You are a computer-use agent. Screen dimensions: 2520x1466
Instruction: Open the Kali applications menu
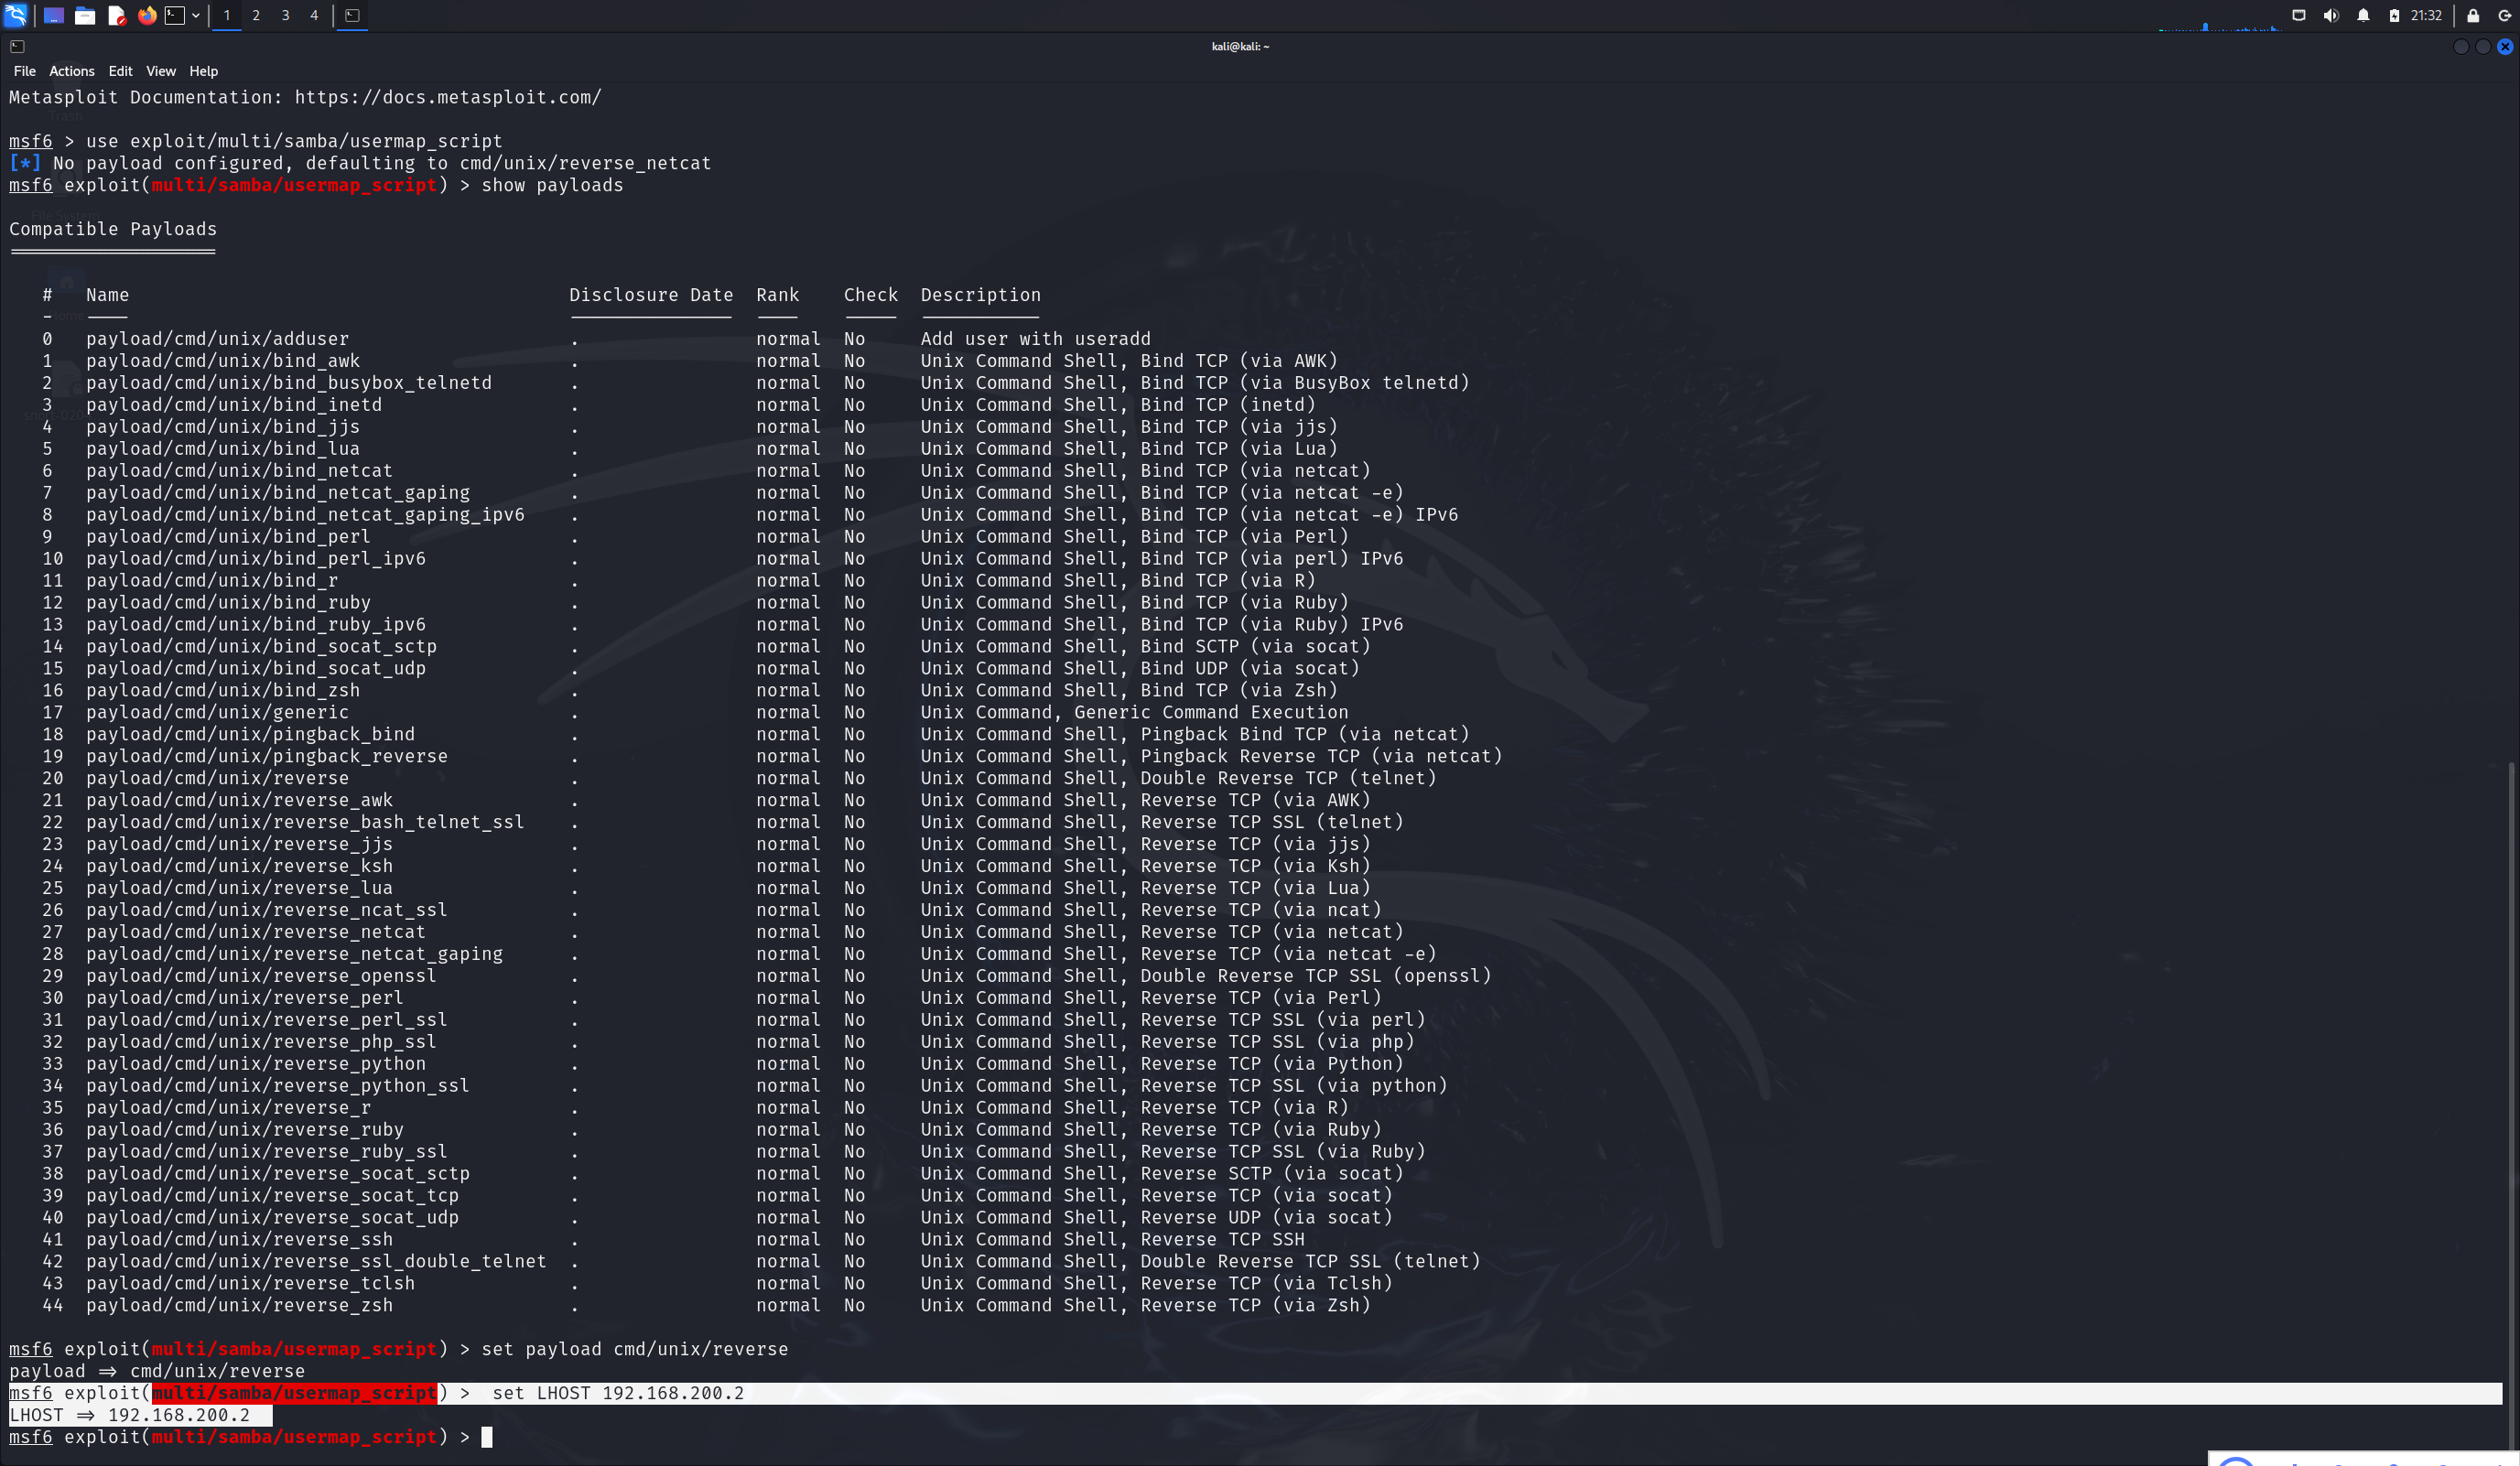pos(16,15)
